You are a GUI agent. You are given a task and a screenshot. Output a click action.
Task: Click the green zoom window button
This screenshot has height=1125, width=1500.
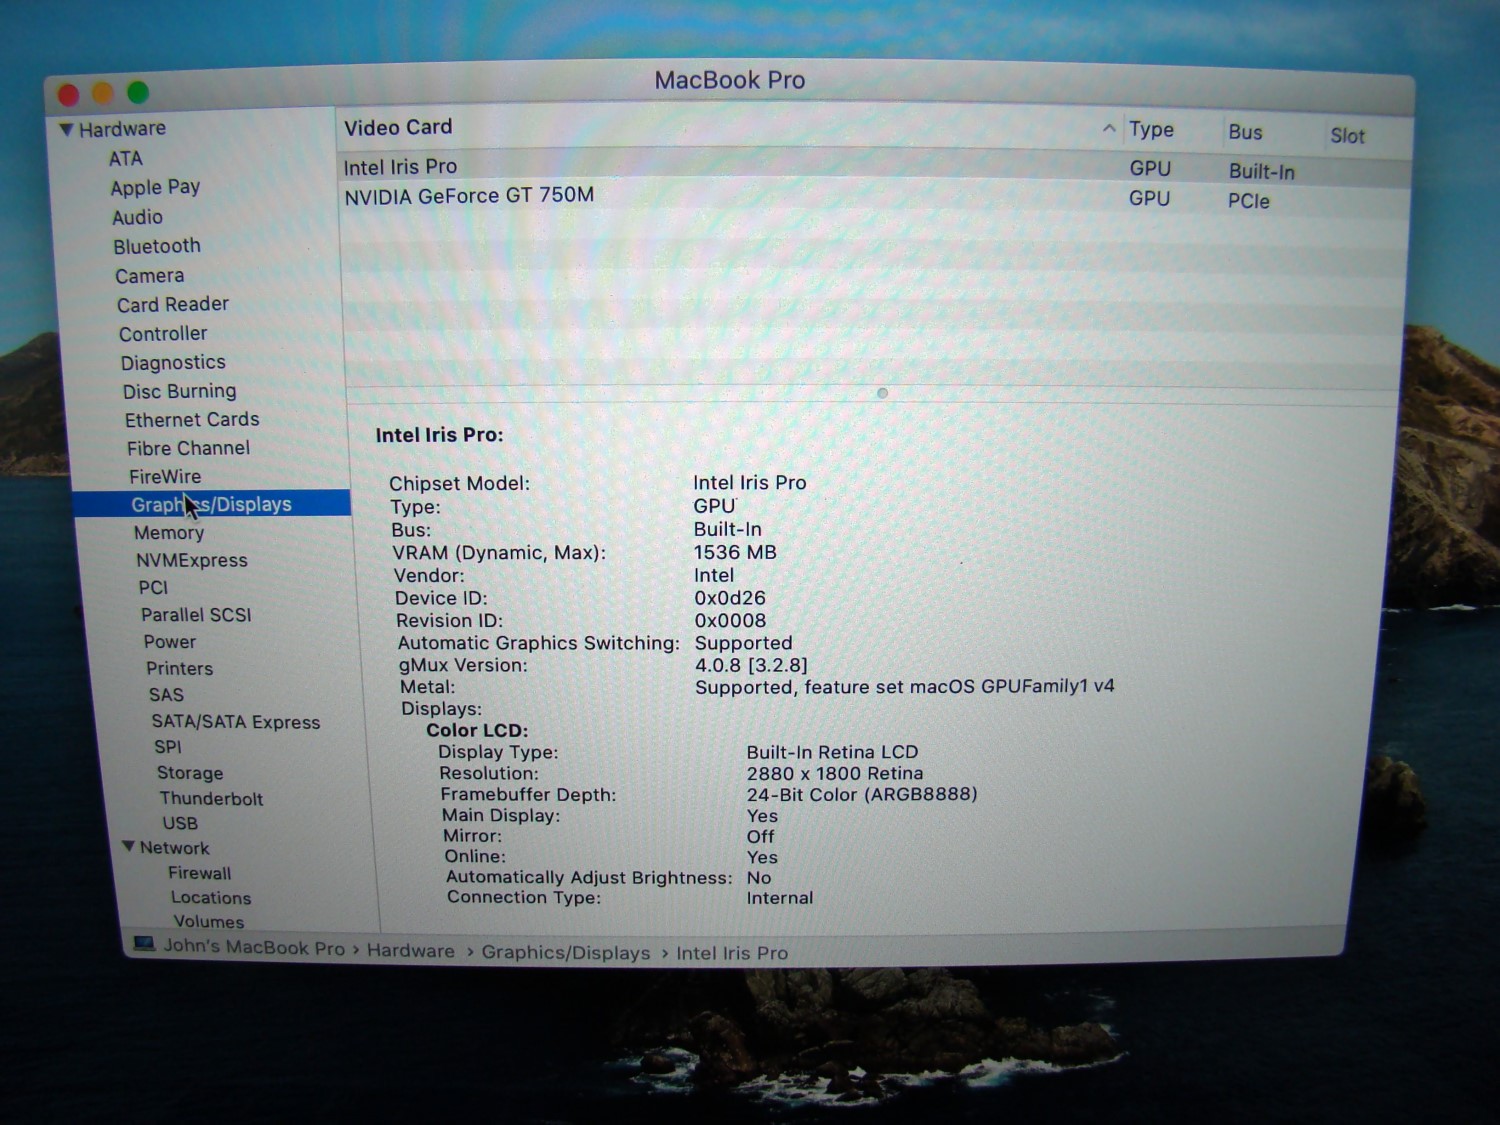pyautogui.click(x=138, y=93)
